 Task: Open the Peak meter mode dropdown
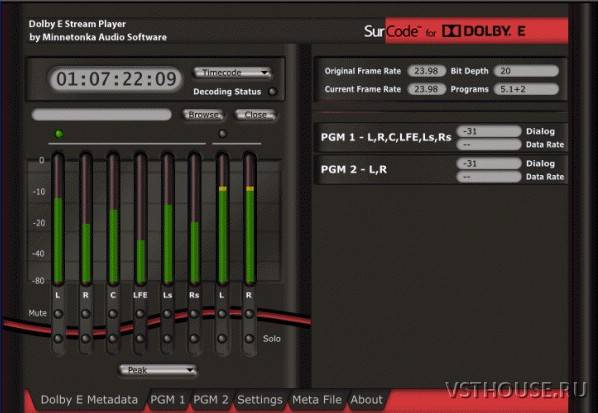click(158, 370)
